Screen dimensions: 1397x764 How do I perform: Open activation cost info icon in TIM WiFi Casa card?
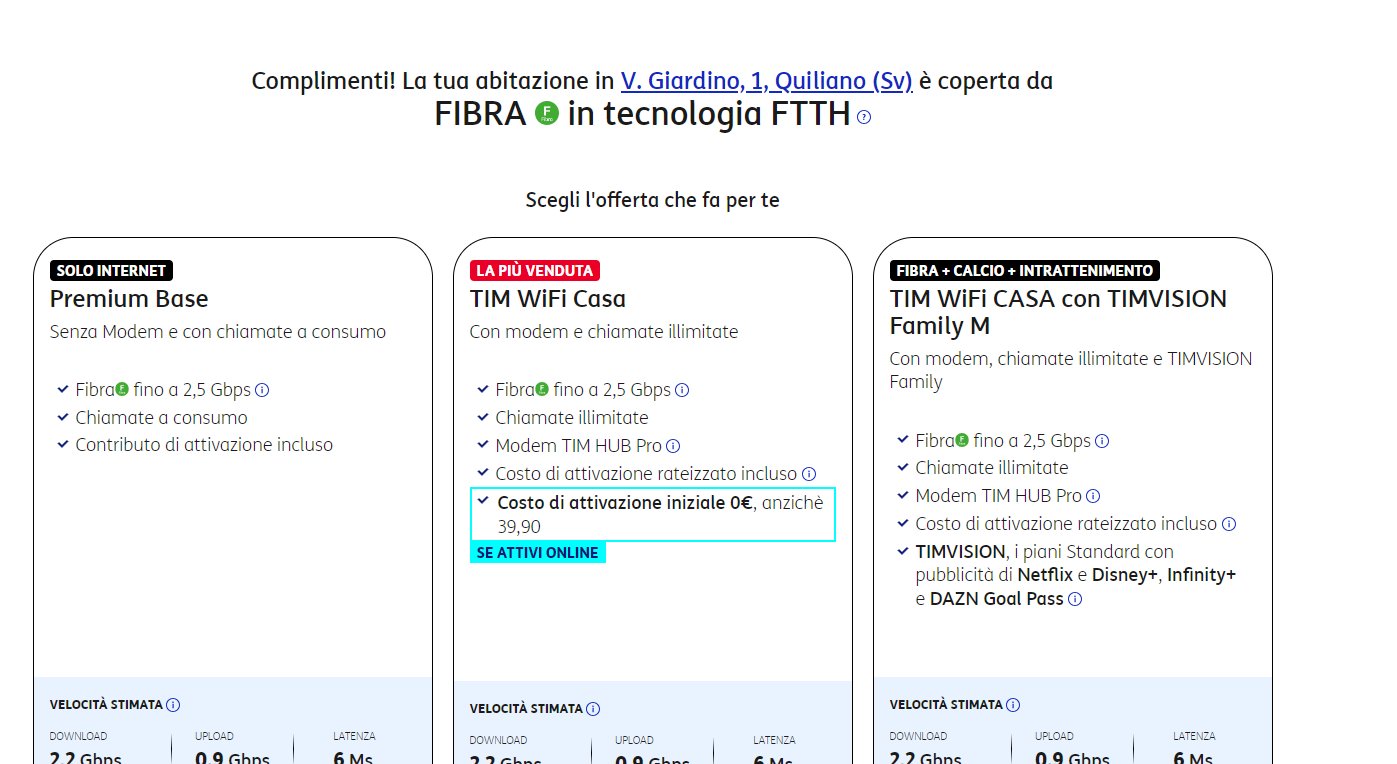809,474
